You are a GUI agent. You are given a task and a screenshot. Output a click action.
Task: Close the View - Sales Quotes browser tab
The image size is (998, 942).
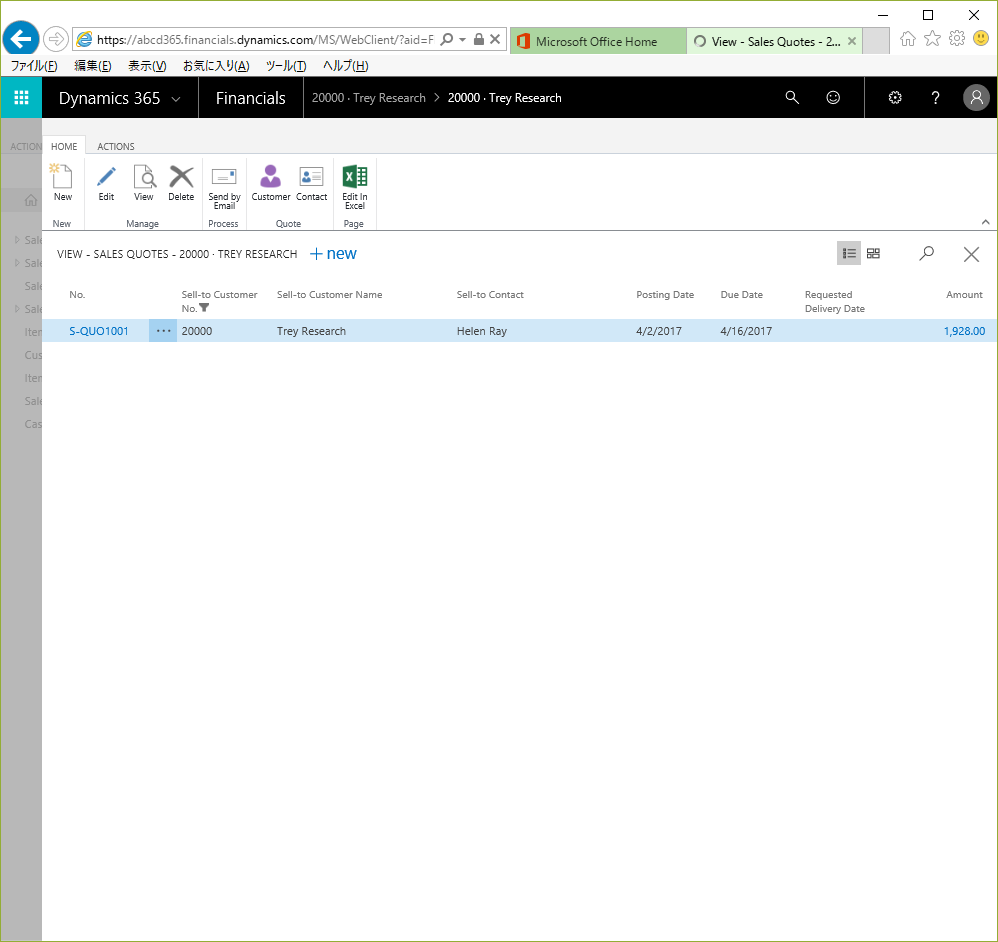click(x=852, y=41)
